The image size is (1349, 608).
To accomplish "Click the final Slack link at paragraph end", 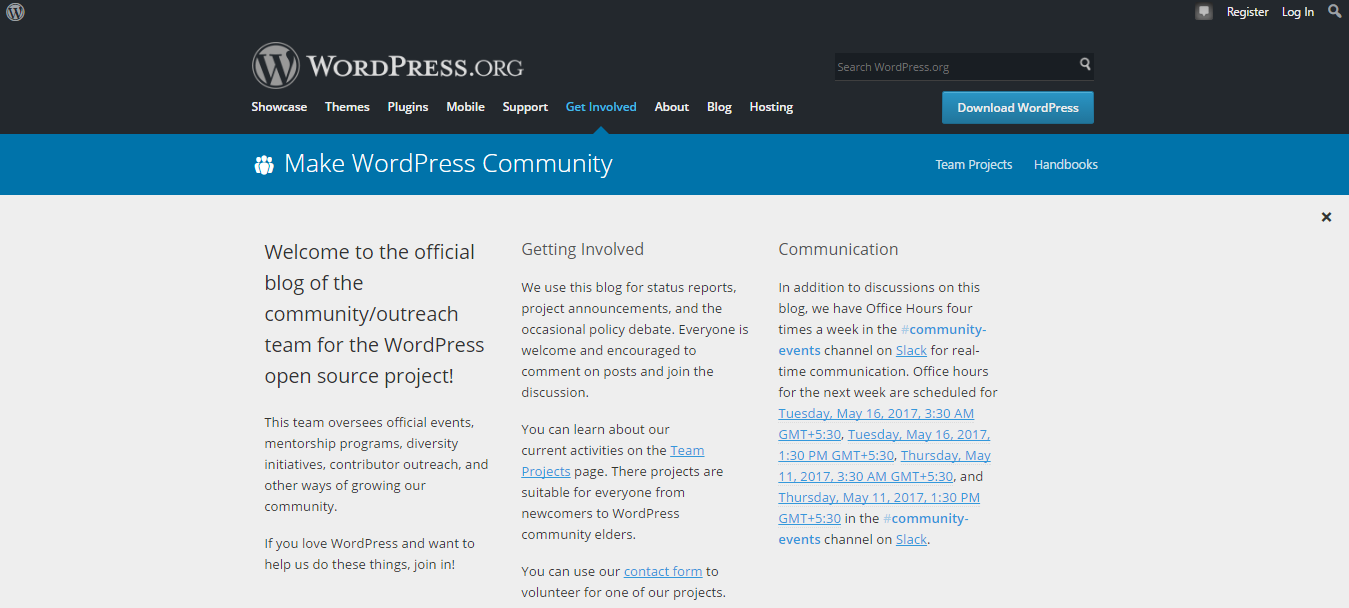I will tap(911, 540).
